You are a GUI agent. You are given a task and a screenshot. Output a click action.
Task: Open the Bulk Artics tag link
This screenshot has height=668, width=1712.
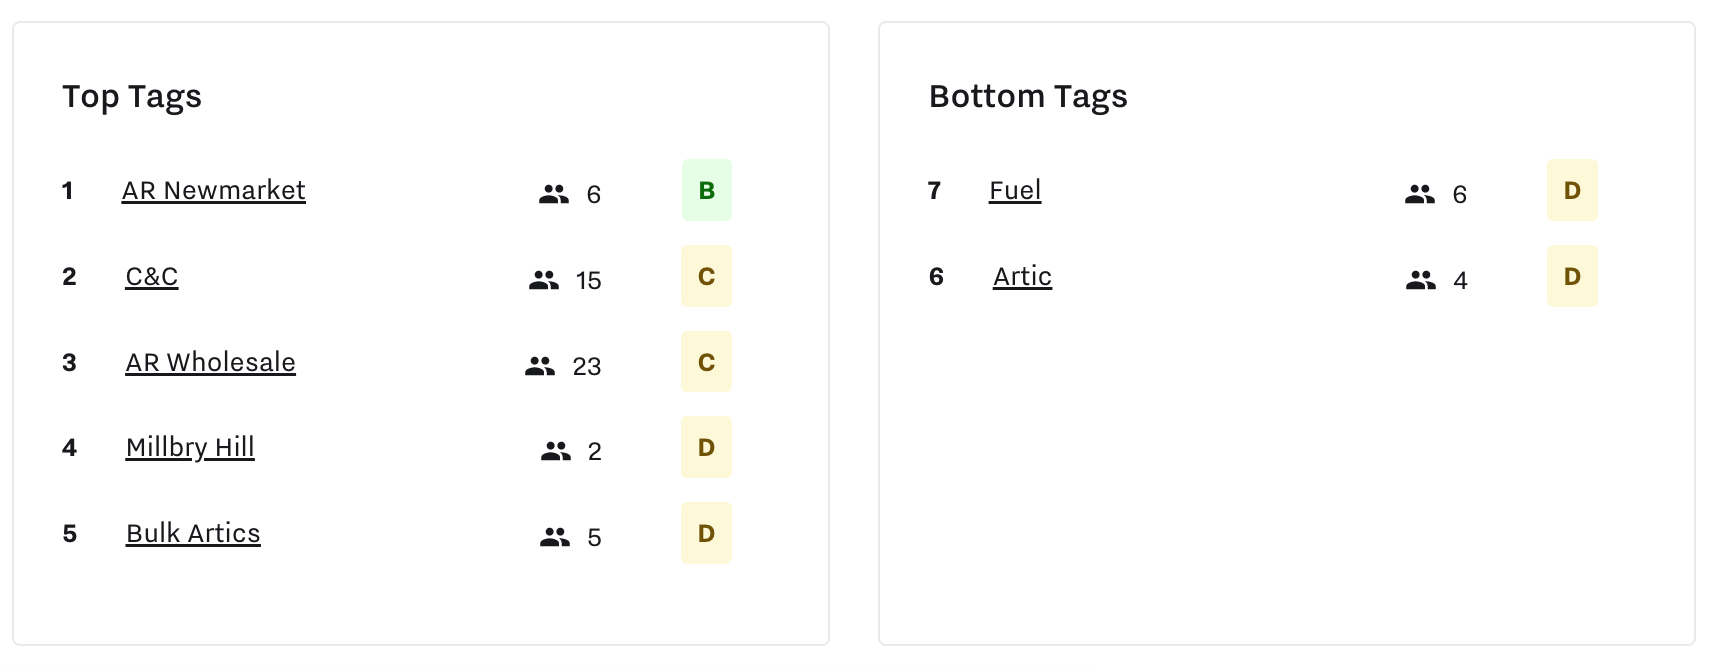[193, 533]
